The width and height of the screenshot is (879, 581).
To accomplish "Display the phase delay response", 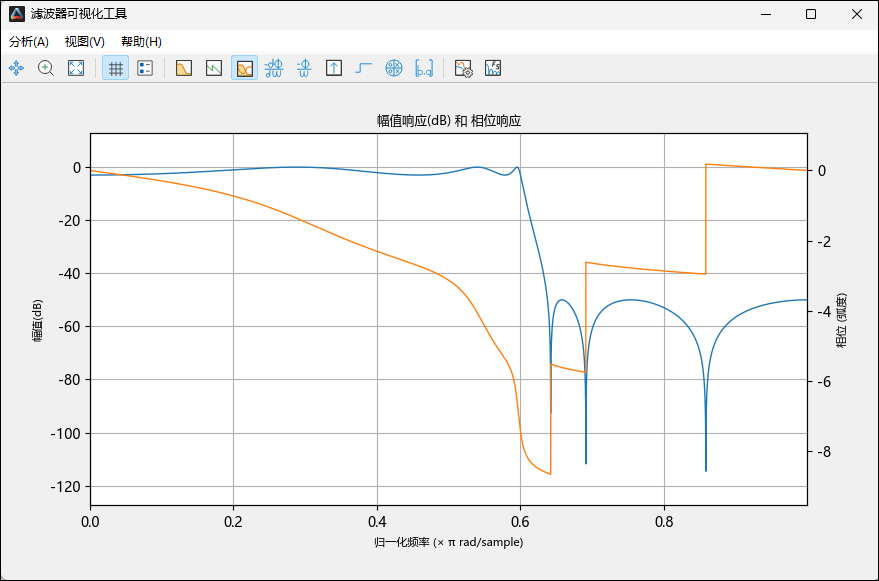I will click(x=304, y=68).
